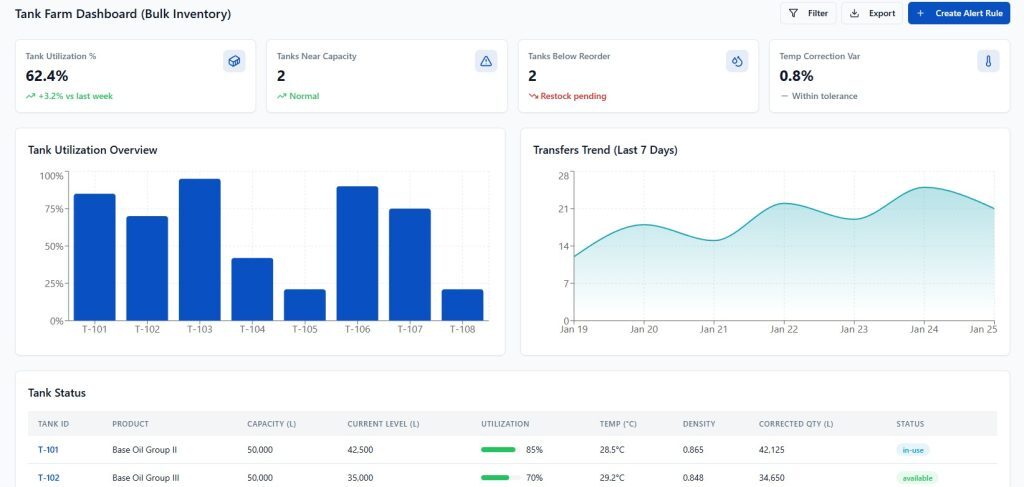The image size is (1024, 487).
Task: Sort by the Capacity (L) column header
Action: click(271, 423)
